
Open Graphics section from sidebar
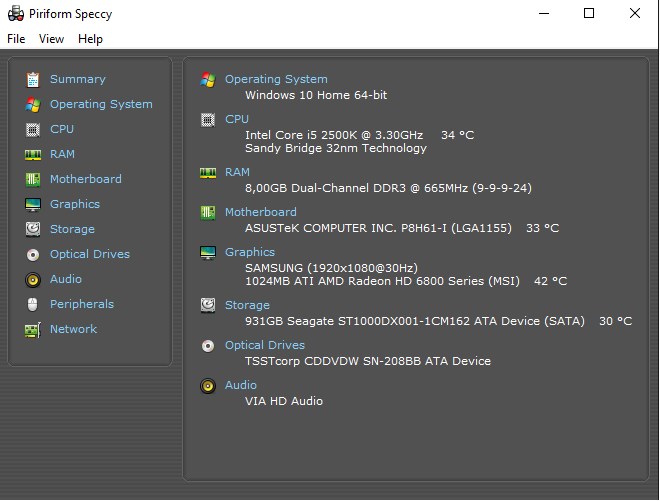(75, 204)
